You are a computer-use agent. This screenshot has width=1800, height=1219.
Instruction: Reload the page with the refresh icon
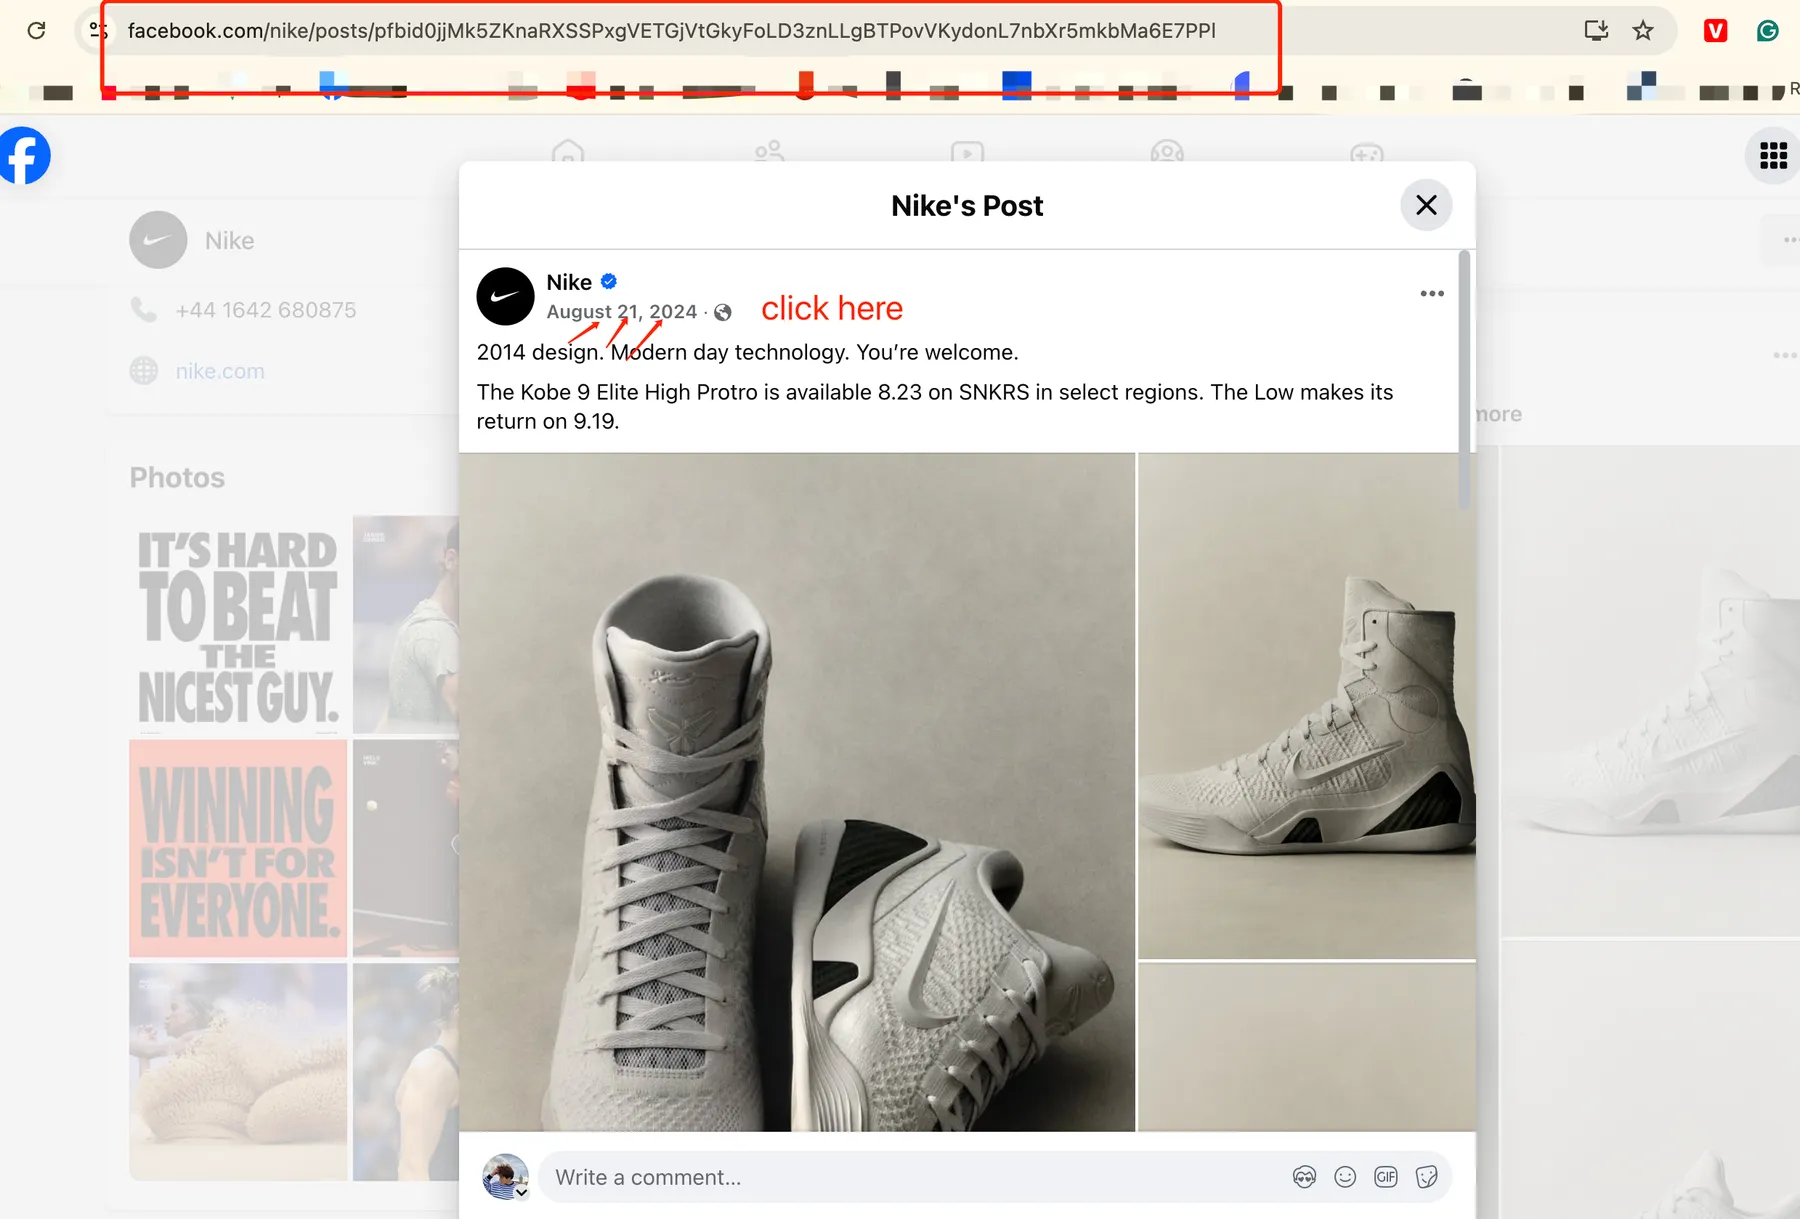36,30
